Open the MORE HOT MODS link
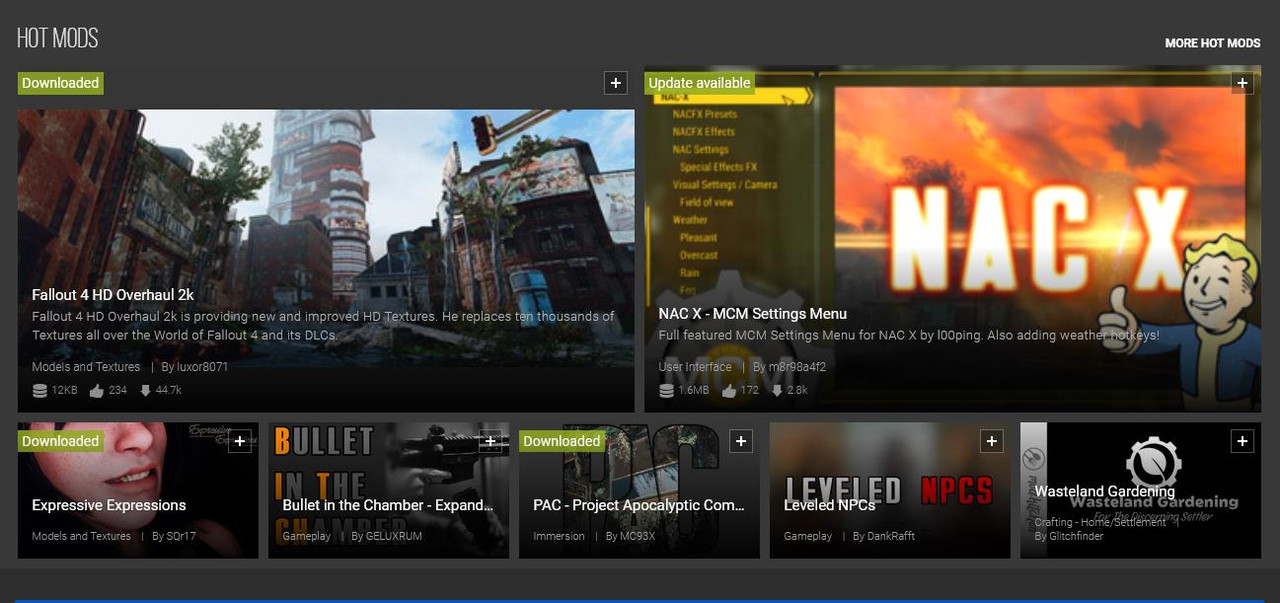The image size is (1280, 603). 1212,43
